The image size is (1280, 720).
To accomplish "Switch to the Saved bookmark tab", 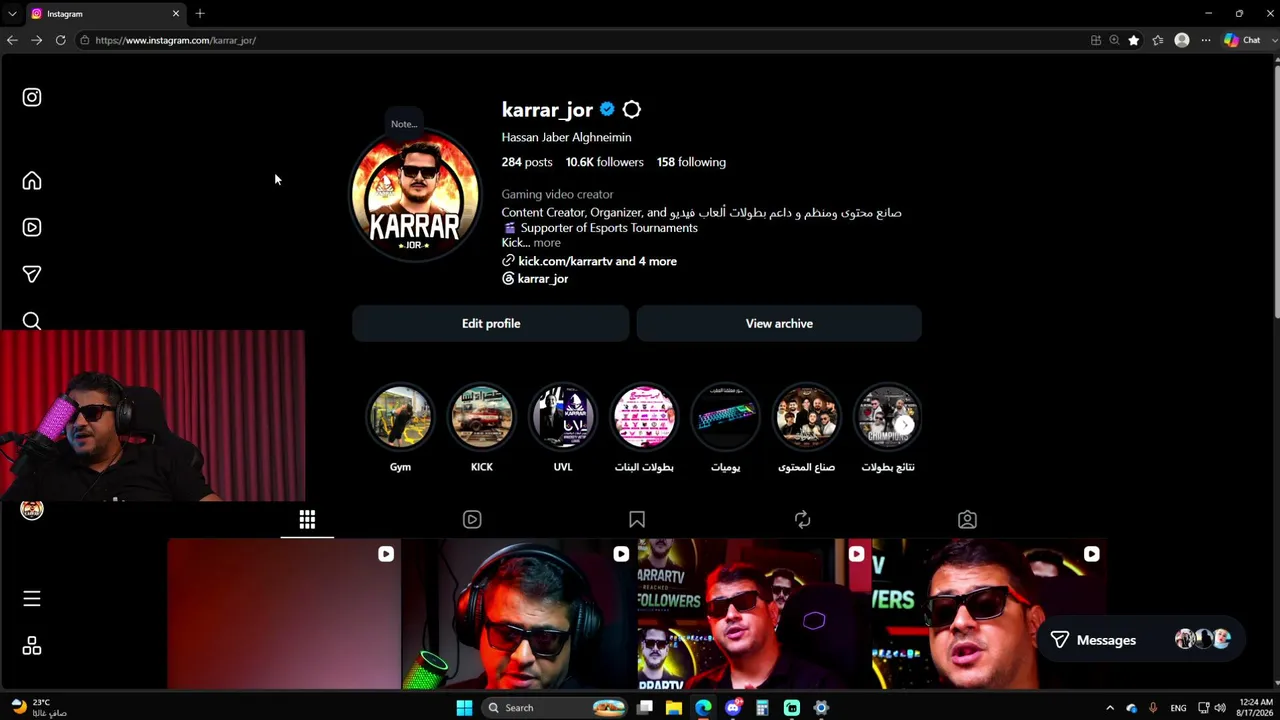I will [x=637, y=520].
